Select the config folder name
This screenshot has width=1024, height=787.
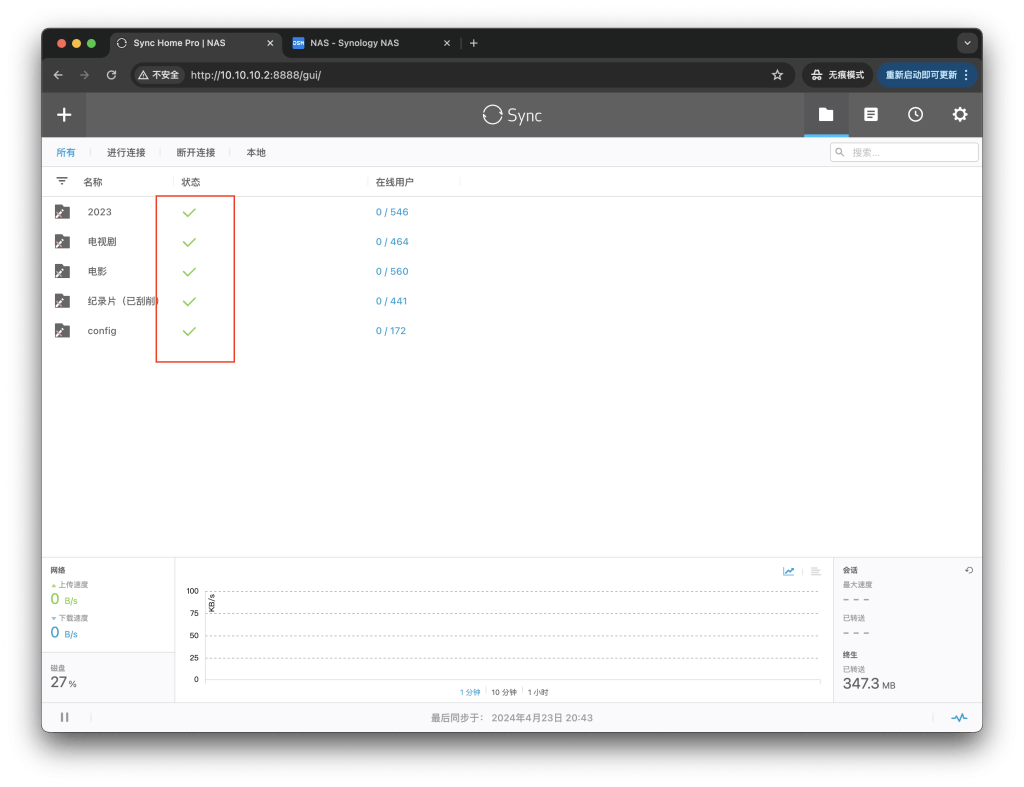click(x=102, y=330)
